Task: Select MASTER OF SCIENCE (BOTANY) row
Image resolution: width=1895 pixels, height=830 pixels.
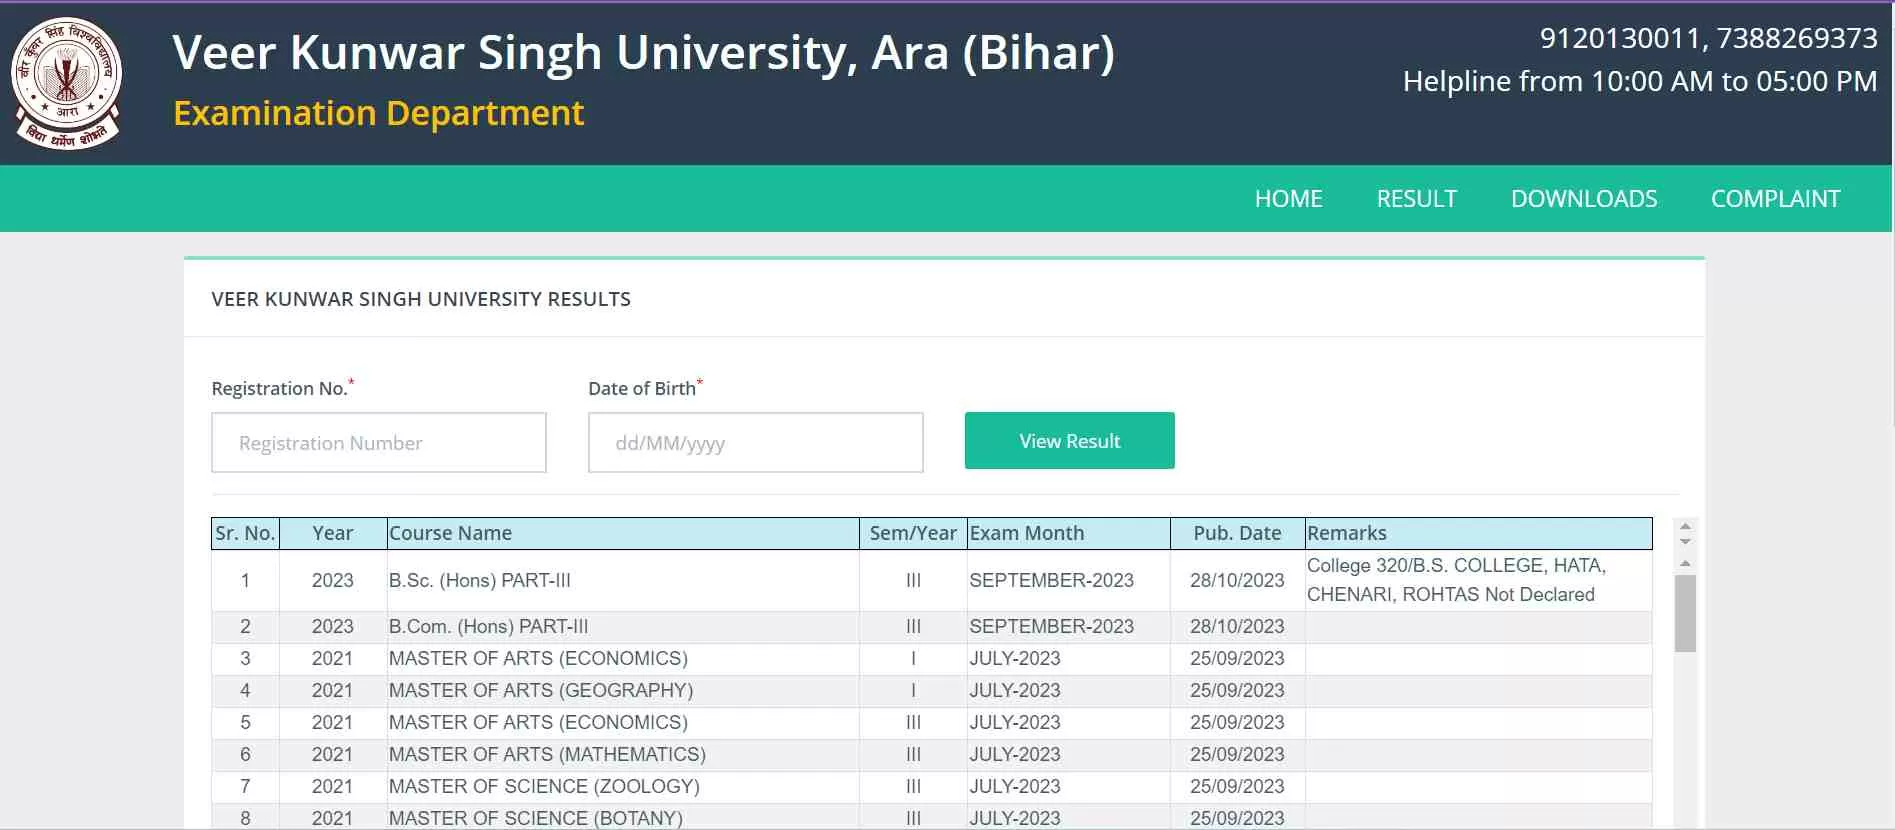Action: point(931,817)
